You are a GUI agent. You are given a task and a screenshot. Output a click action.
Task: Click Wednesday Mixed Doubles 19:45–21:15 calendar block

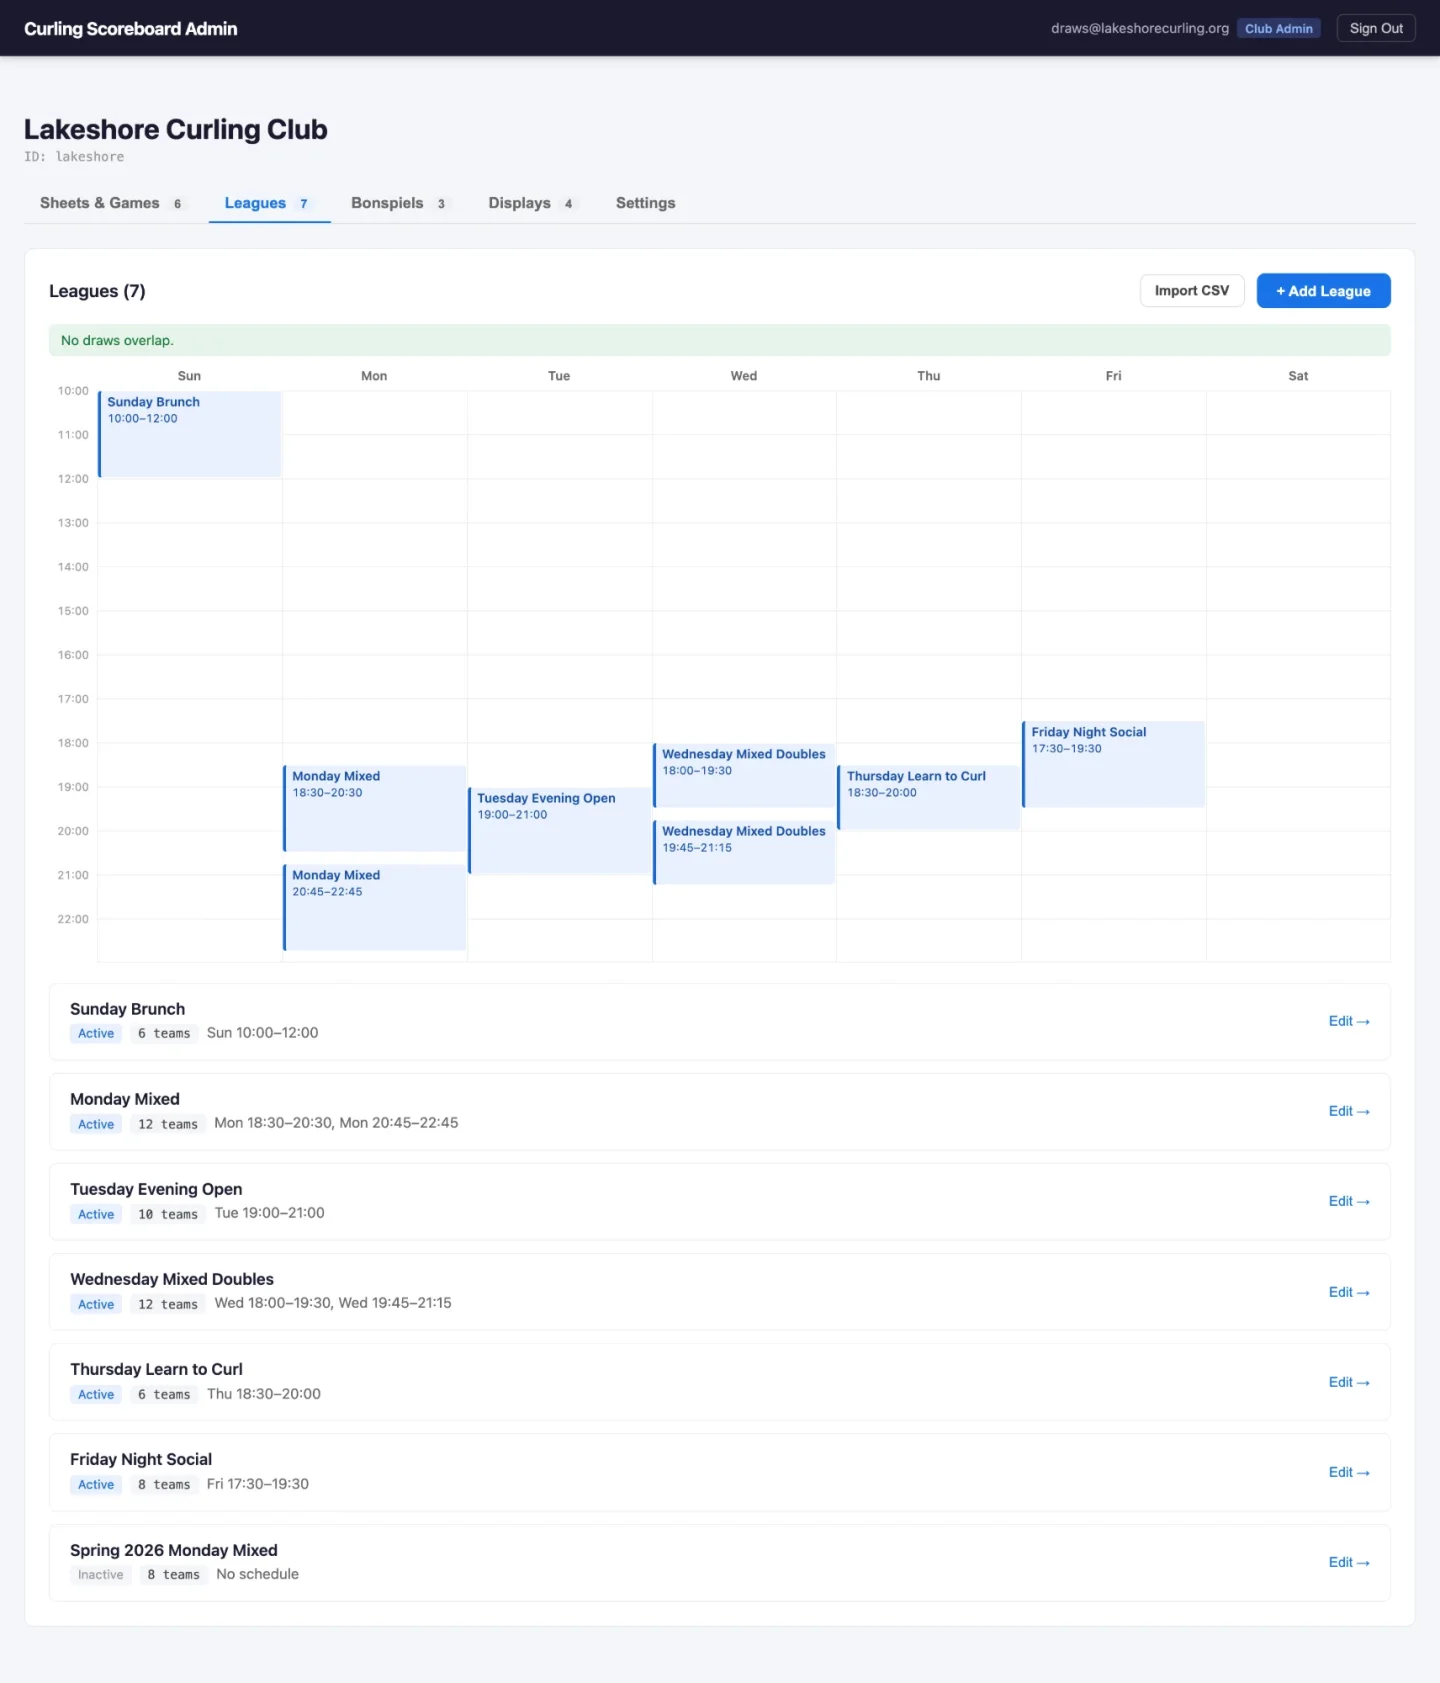point(744,852)
